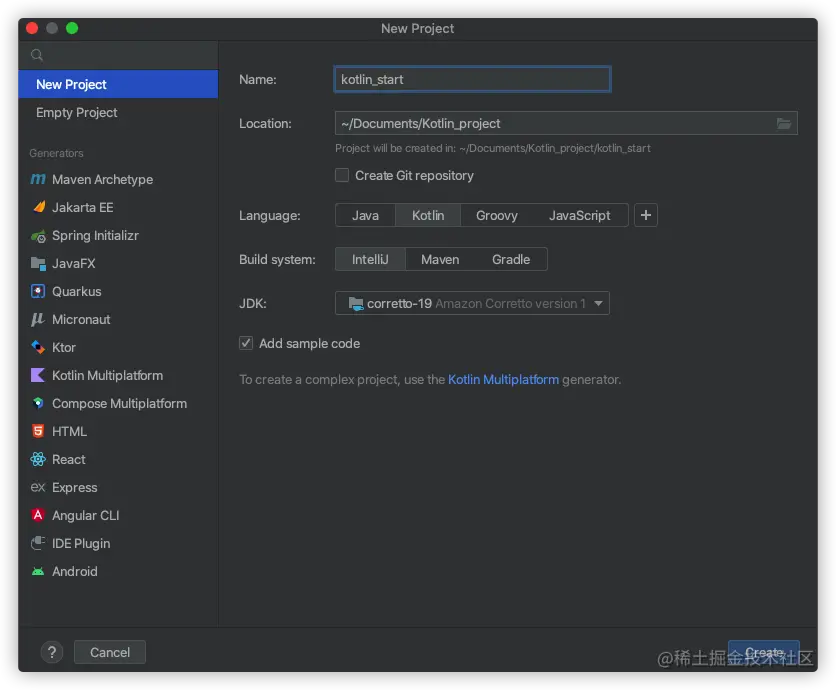The height and width of the screenshot is (690, 836).
Task: Select Spring Initializr generator label
Action: tap(95, 236)
